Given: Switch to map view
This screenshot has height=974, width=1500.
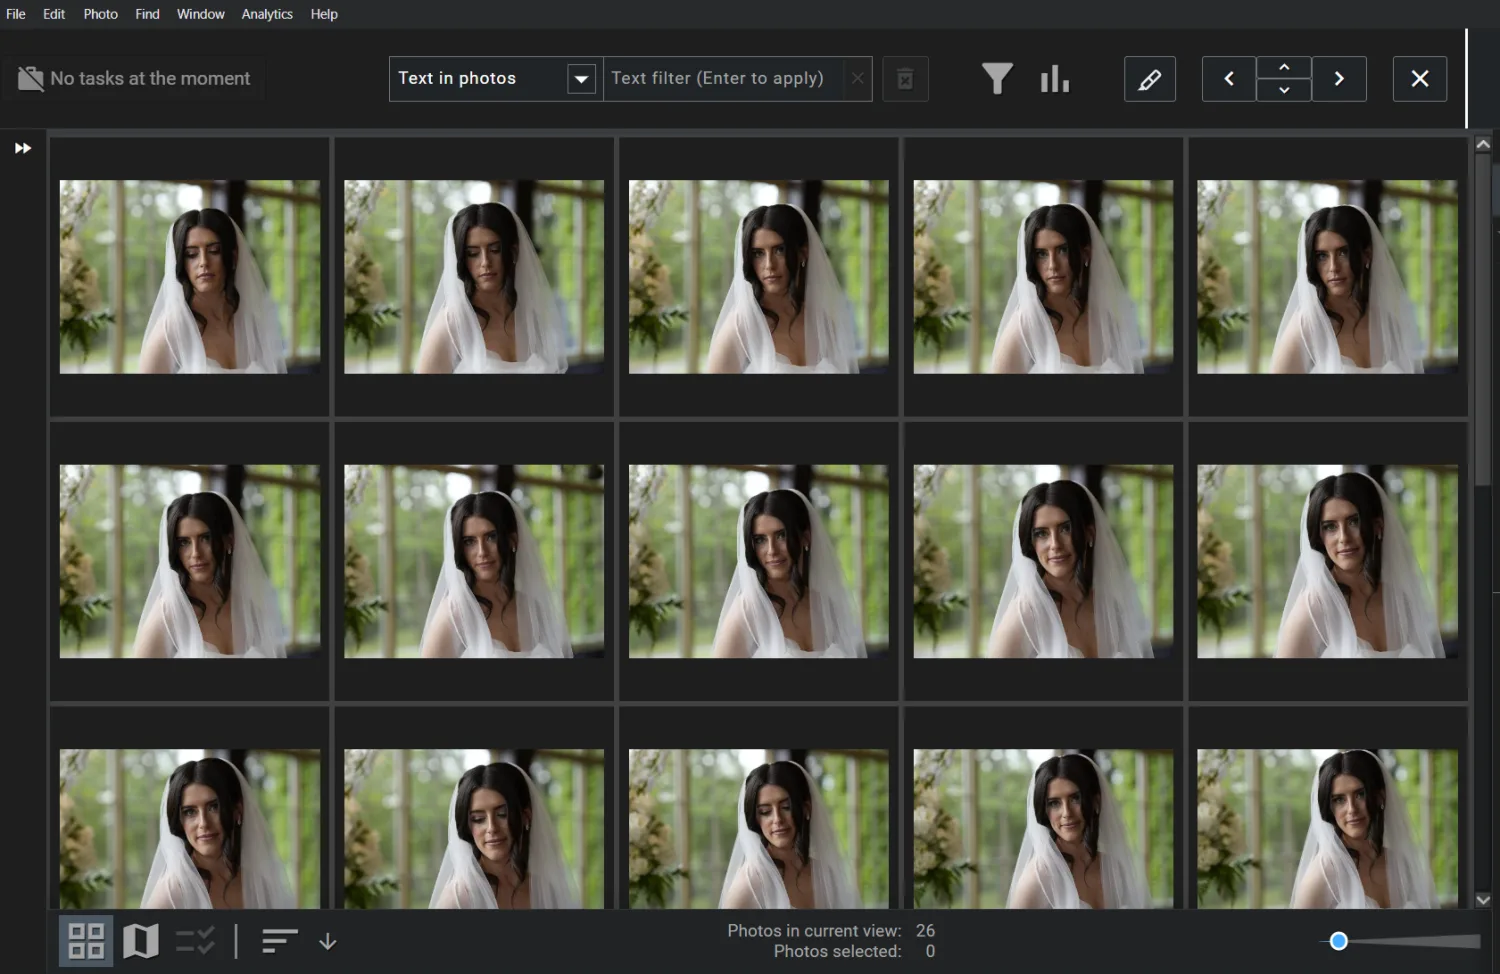Looking at the screenshot, I should tap(141, 941).
